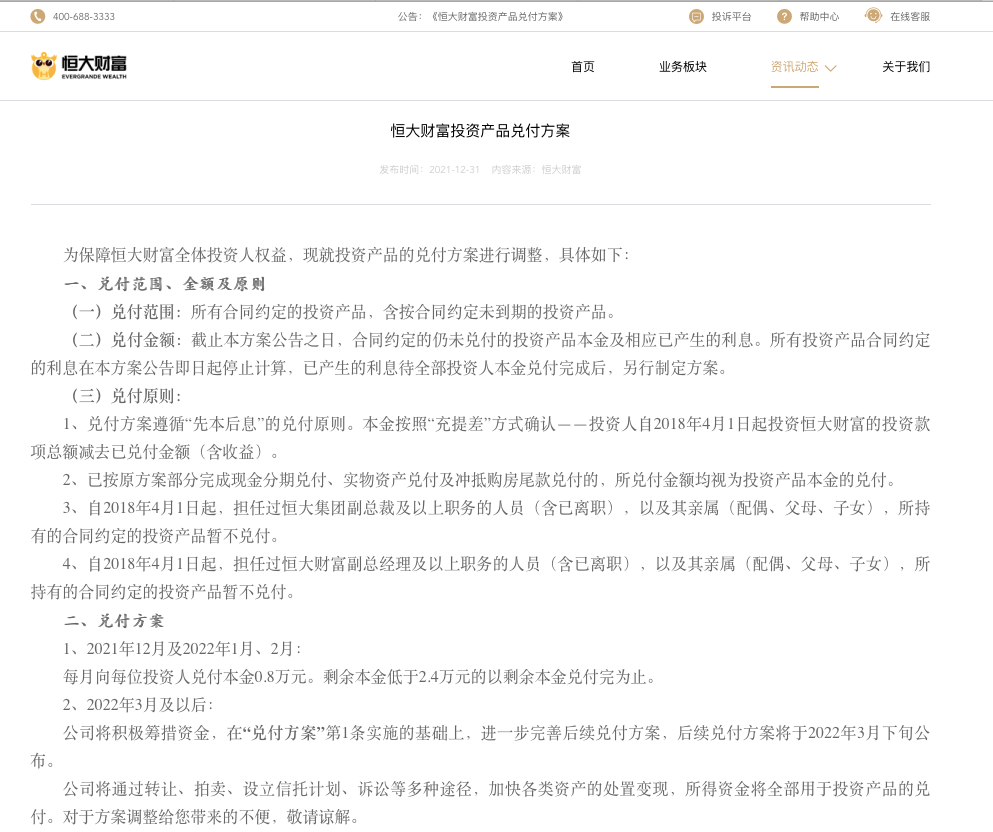Click the online customer service icon
Image resolution: width=993 pixels, height=832 pixels.
(x=873, y=16)
